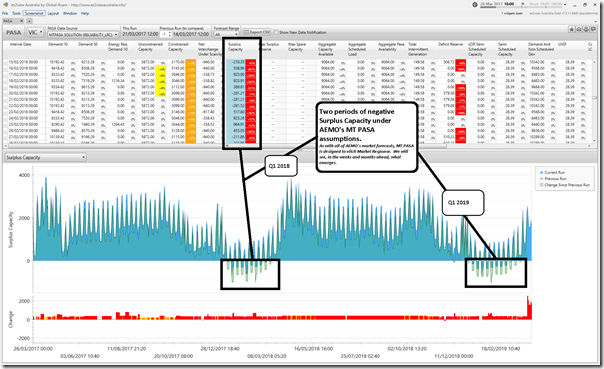
Task: Expand the PASA Data Source combo box
Action: (83, 35)
